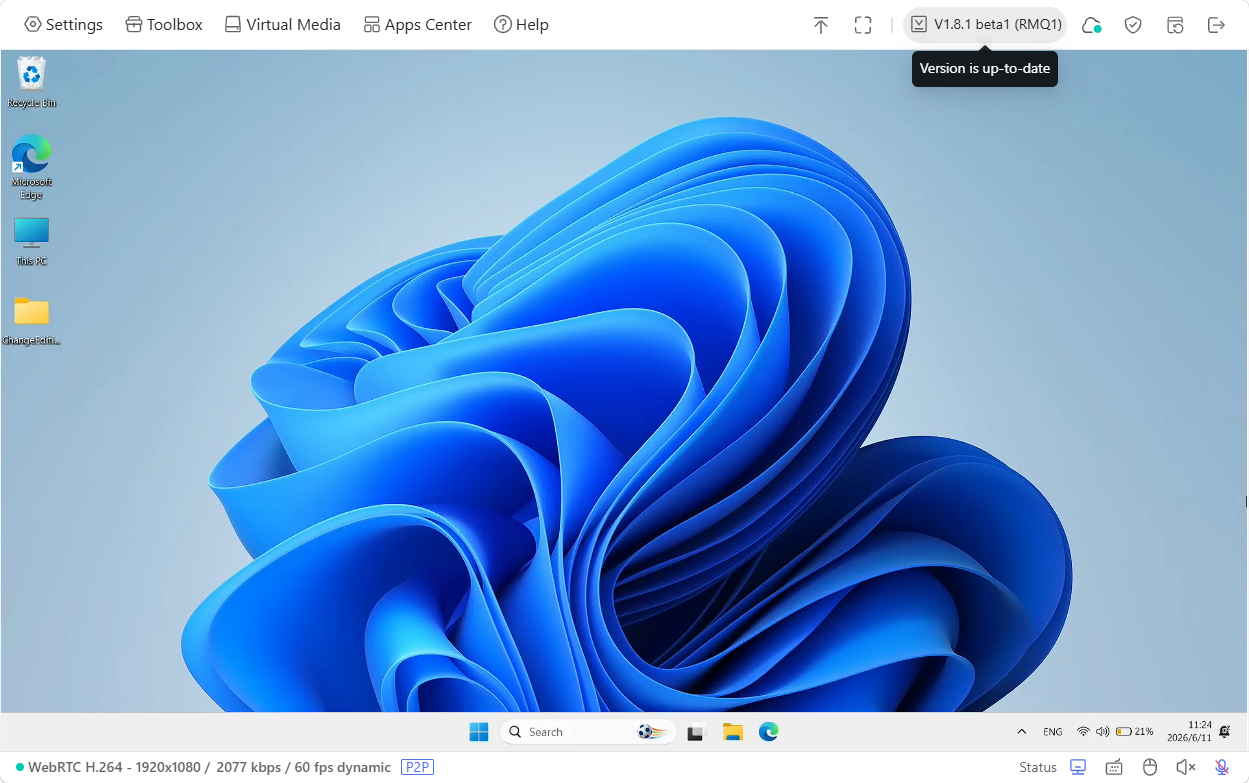1249x783 pixels.
Task: Open the Help menu
Action: click(521, 25)
